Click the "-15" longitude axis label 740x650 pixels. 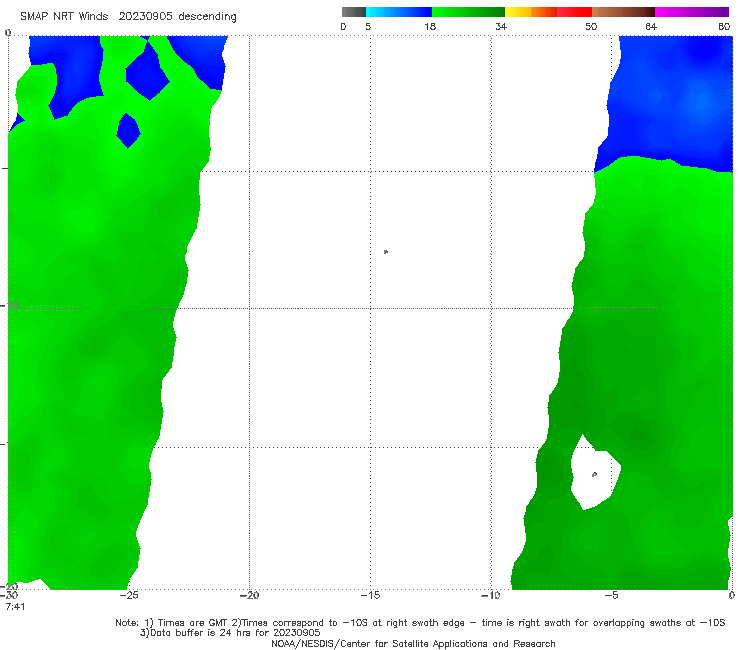click(x=370, y=595)
